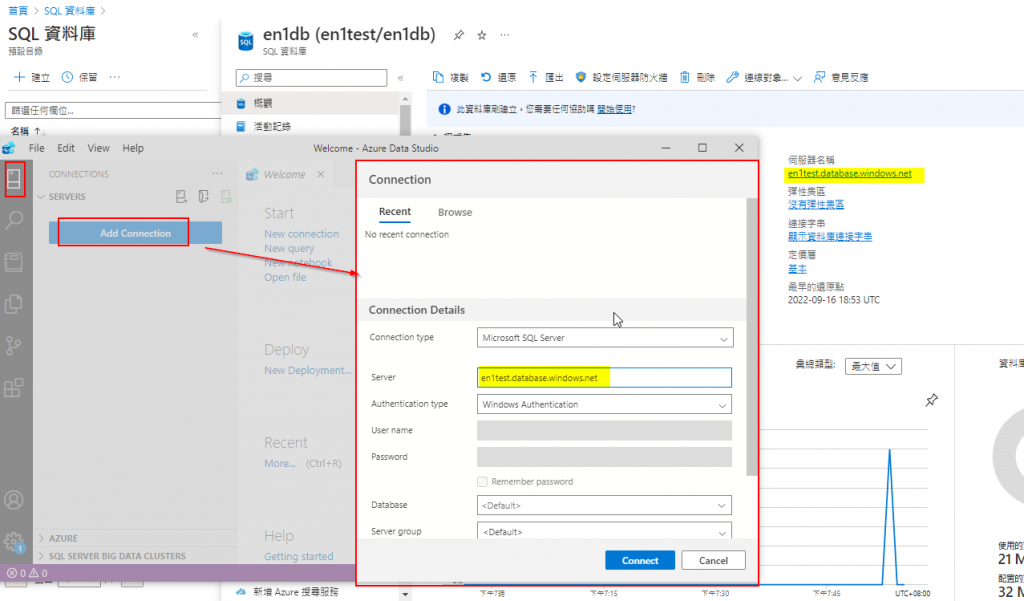
Task: Click create button in SQL databases list
Action: coord(32,77)
